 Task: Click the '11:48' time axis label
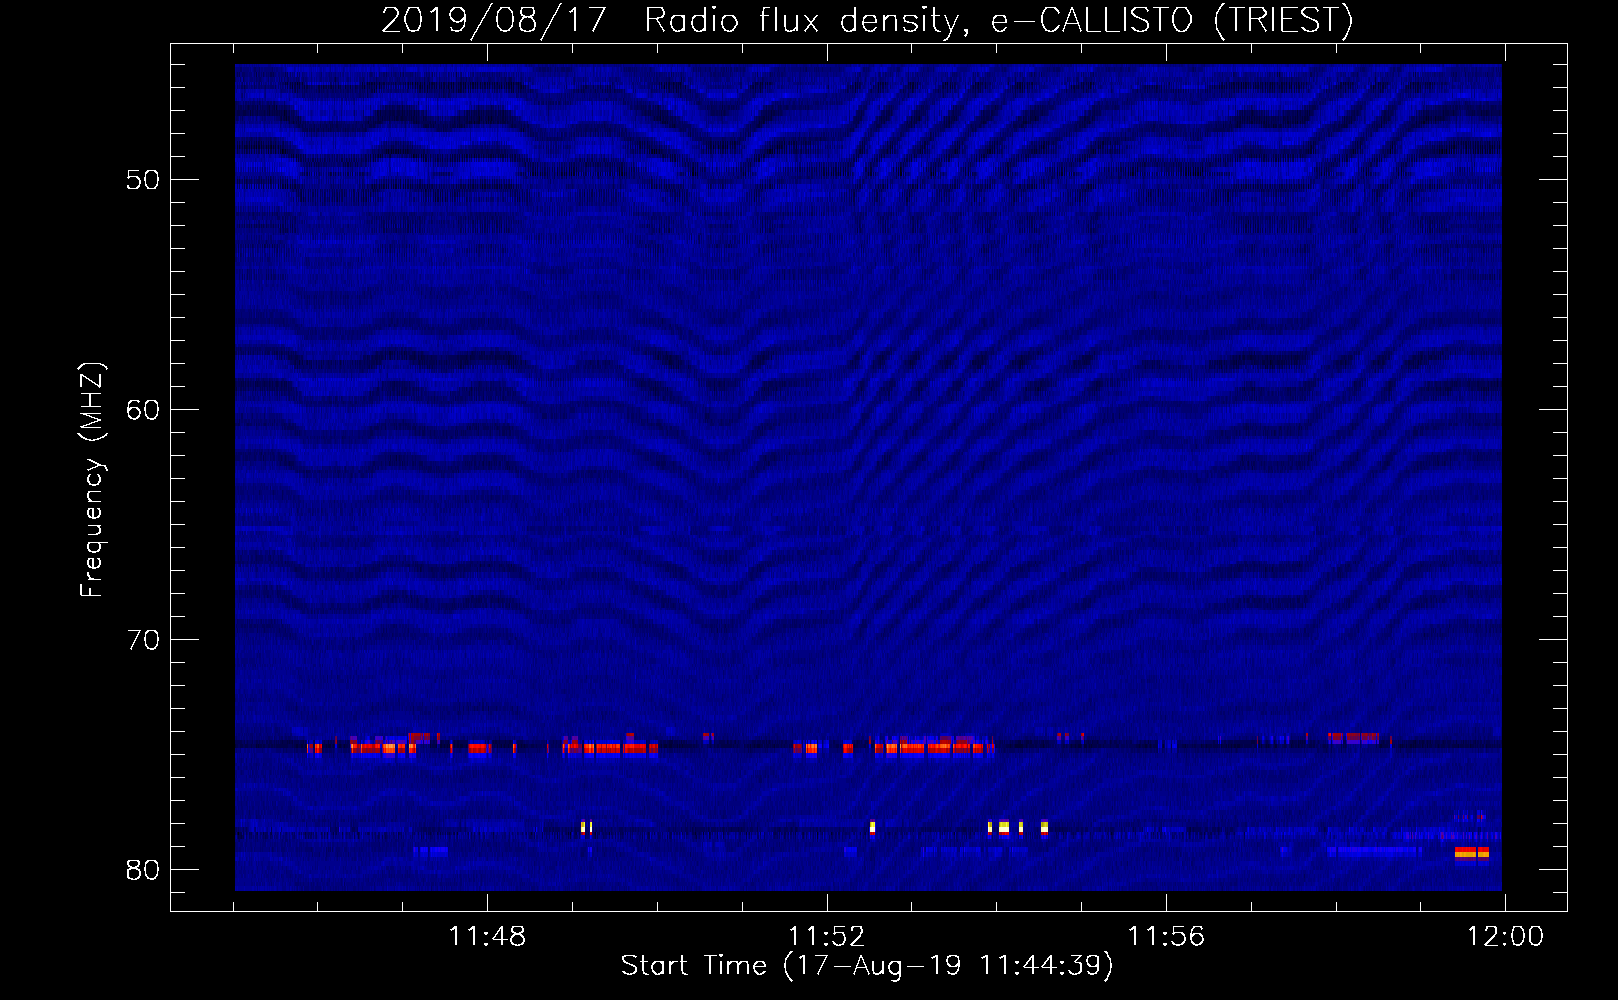pos(487,937)
